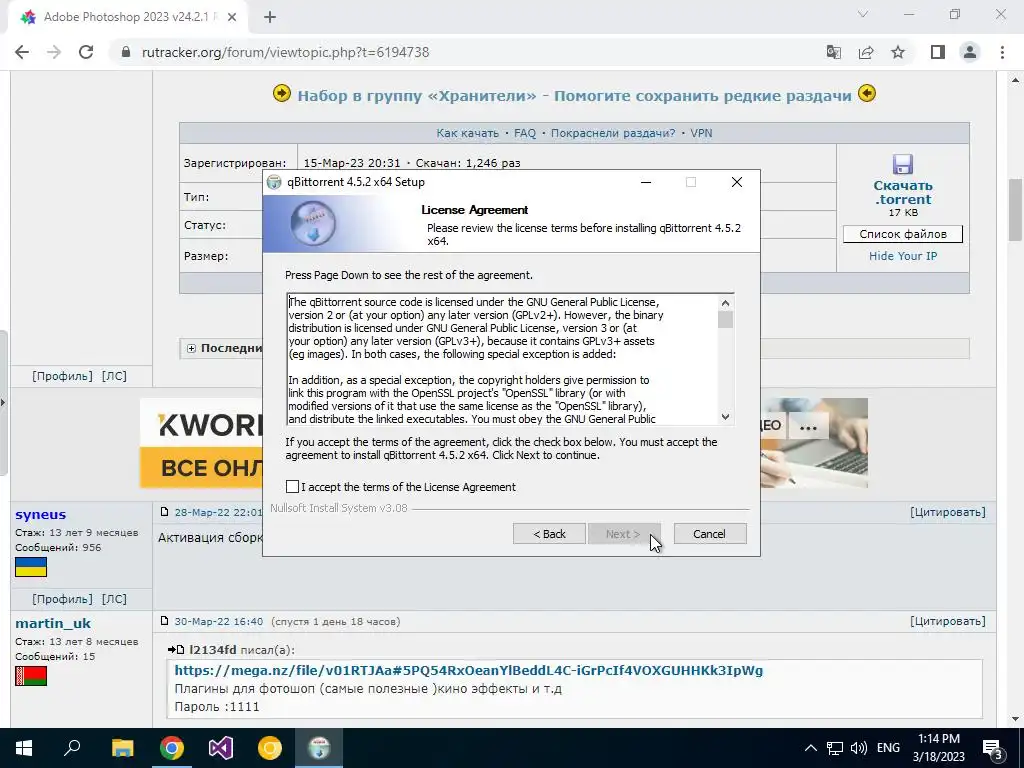The image size is (1024, 768).
Task: Open Как качать link
Action: pos(468,133)
